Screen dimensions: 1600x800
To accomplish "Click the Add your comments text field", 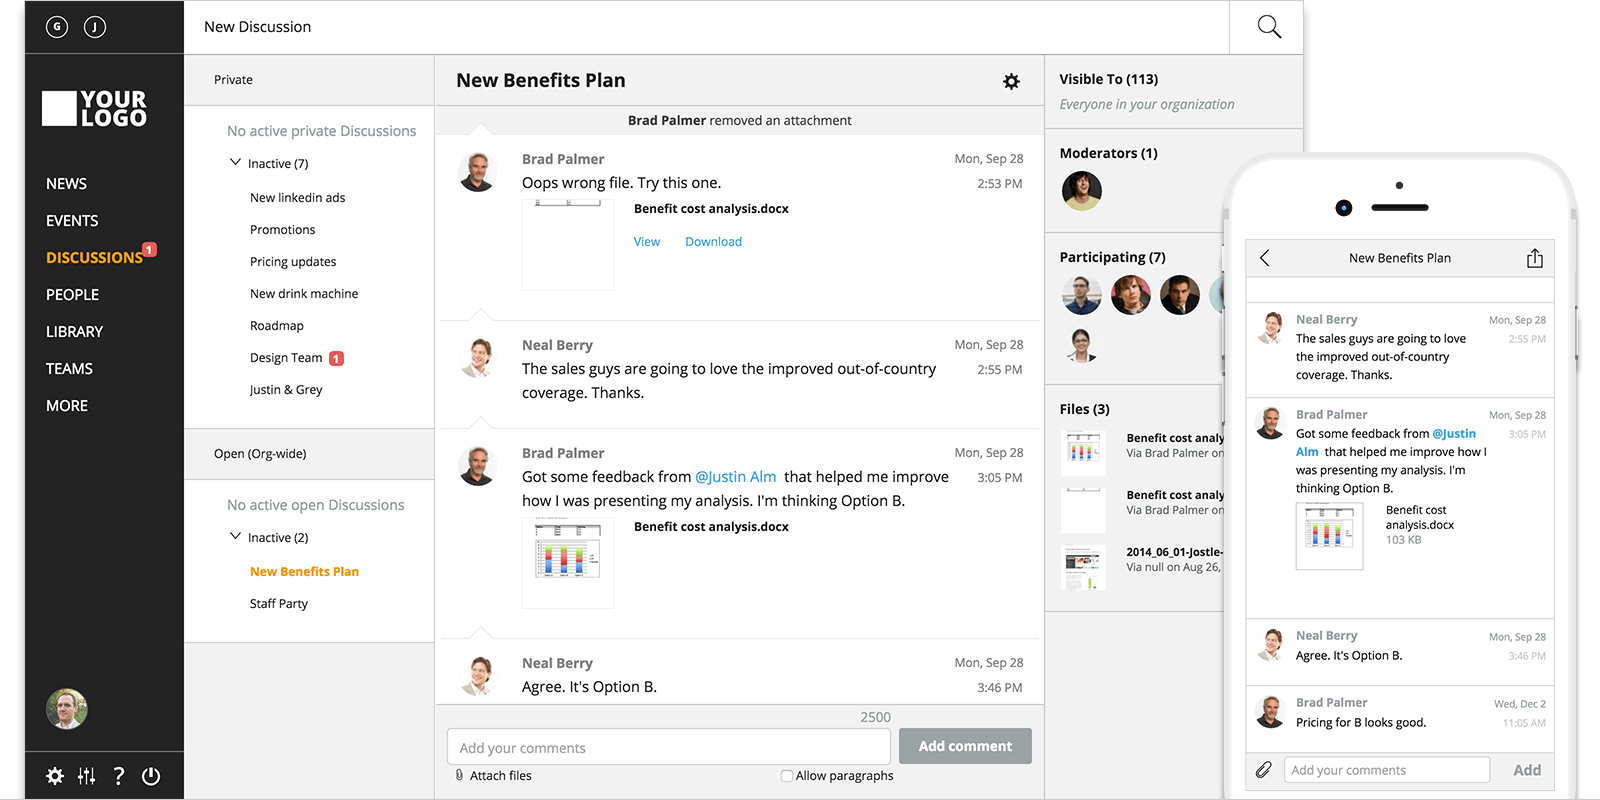I will 668,748.
